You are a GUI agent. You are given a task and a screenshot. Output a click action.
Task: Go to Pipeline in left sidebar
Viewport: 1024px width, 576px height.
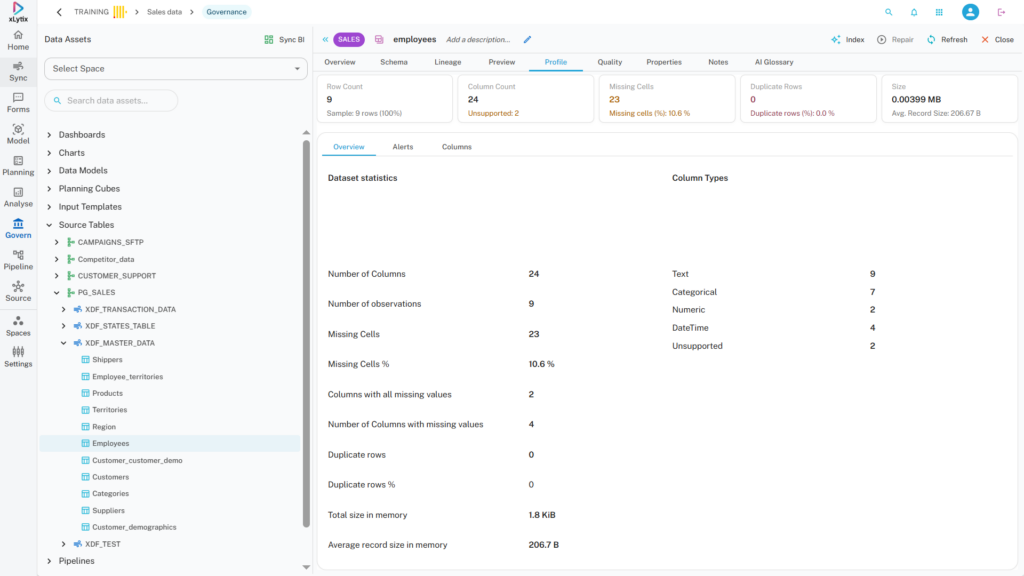(x=18, y=259)
